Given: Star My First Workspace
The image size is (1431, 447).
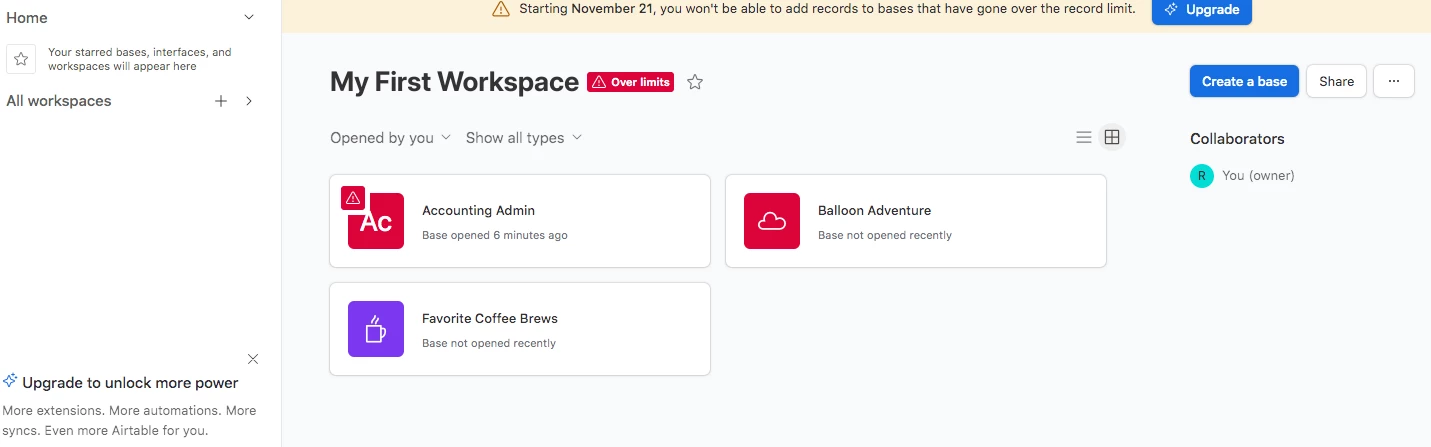Looking at the screenshot, I should coord(695,82).
